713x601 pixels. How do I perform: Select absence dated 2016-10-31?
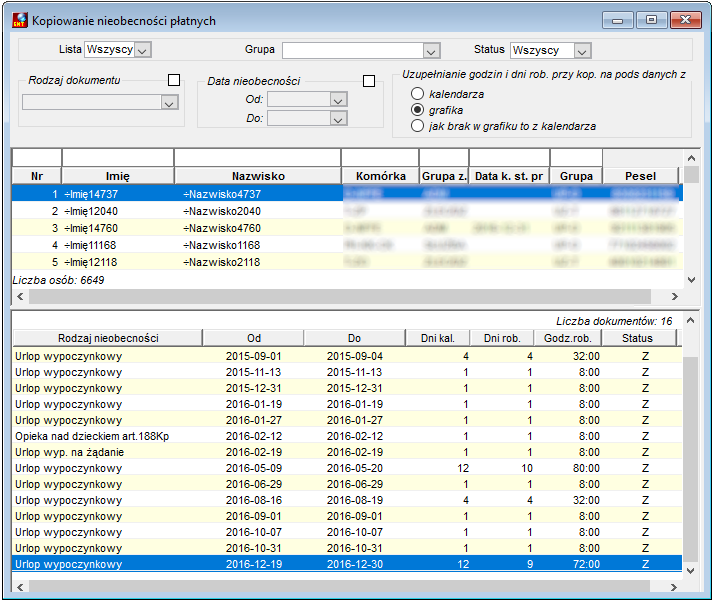(347, 548)
